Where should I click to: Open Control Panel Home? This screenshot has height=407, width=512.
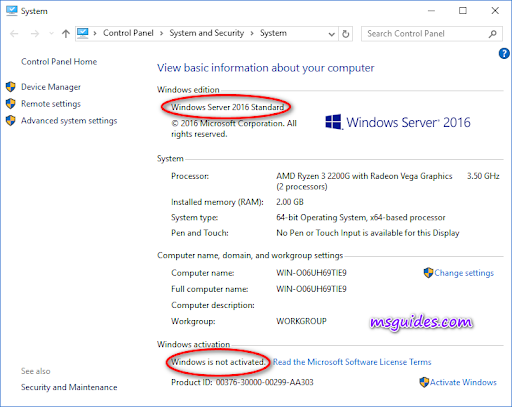[x=59, y=62]
